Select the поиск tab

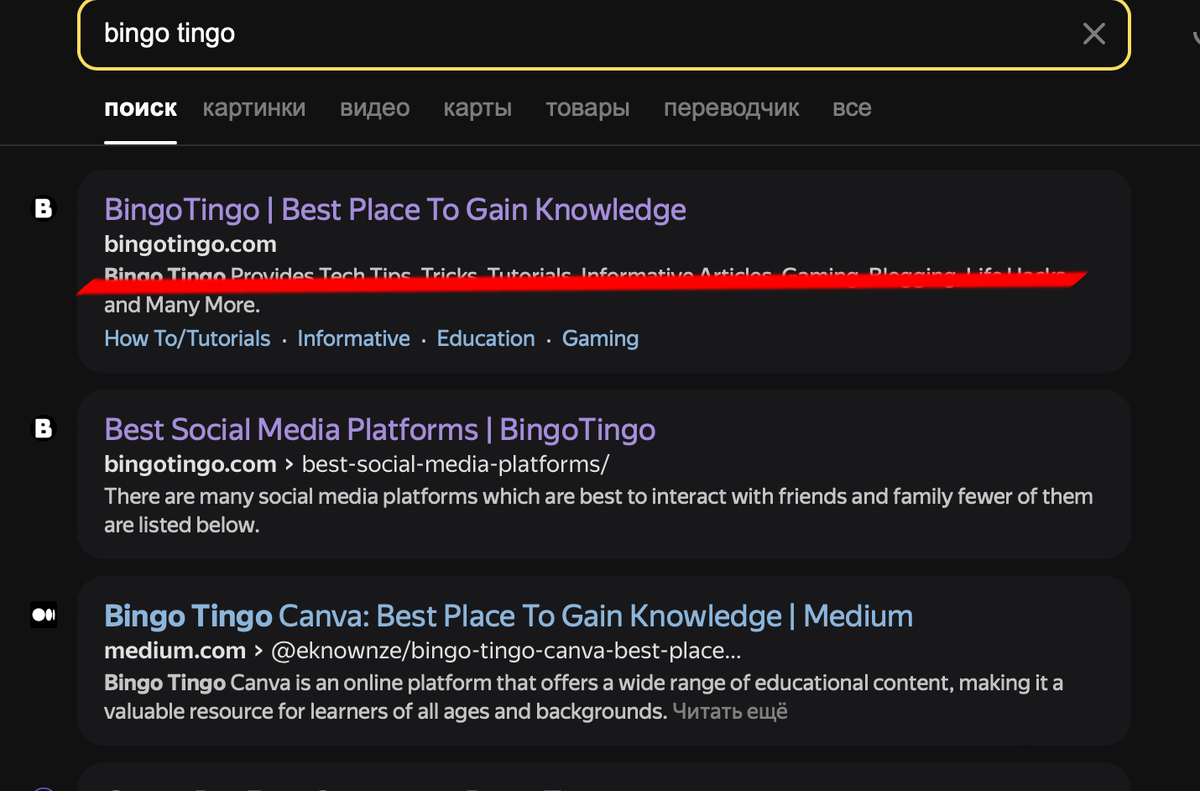tap(141, 108)
